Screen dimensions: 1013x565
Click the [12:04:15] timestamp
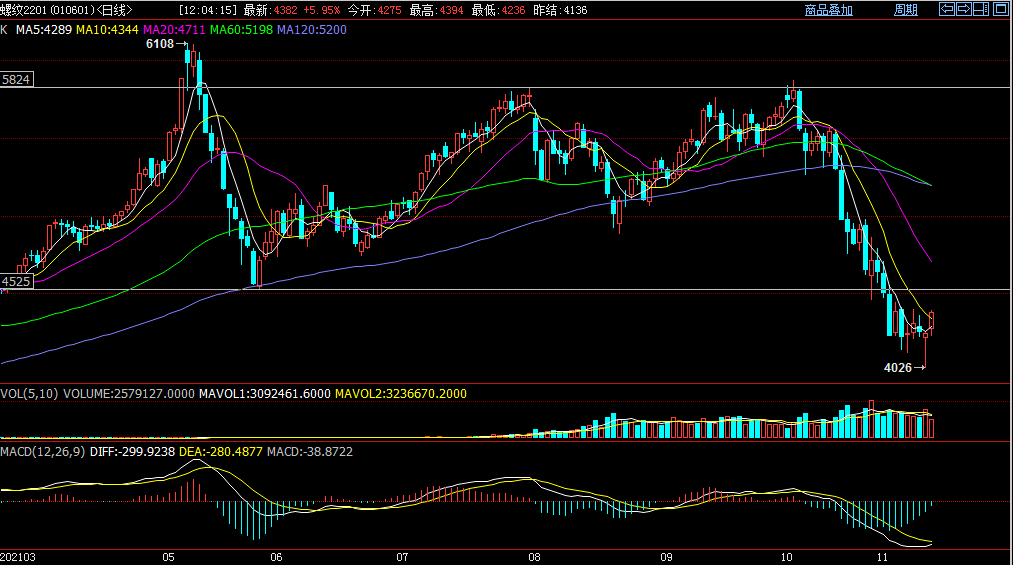208,10
